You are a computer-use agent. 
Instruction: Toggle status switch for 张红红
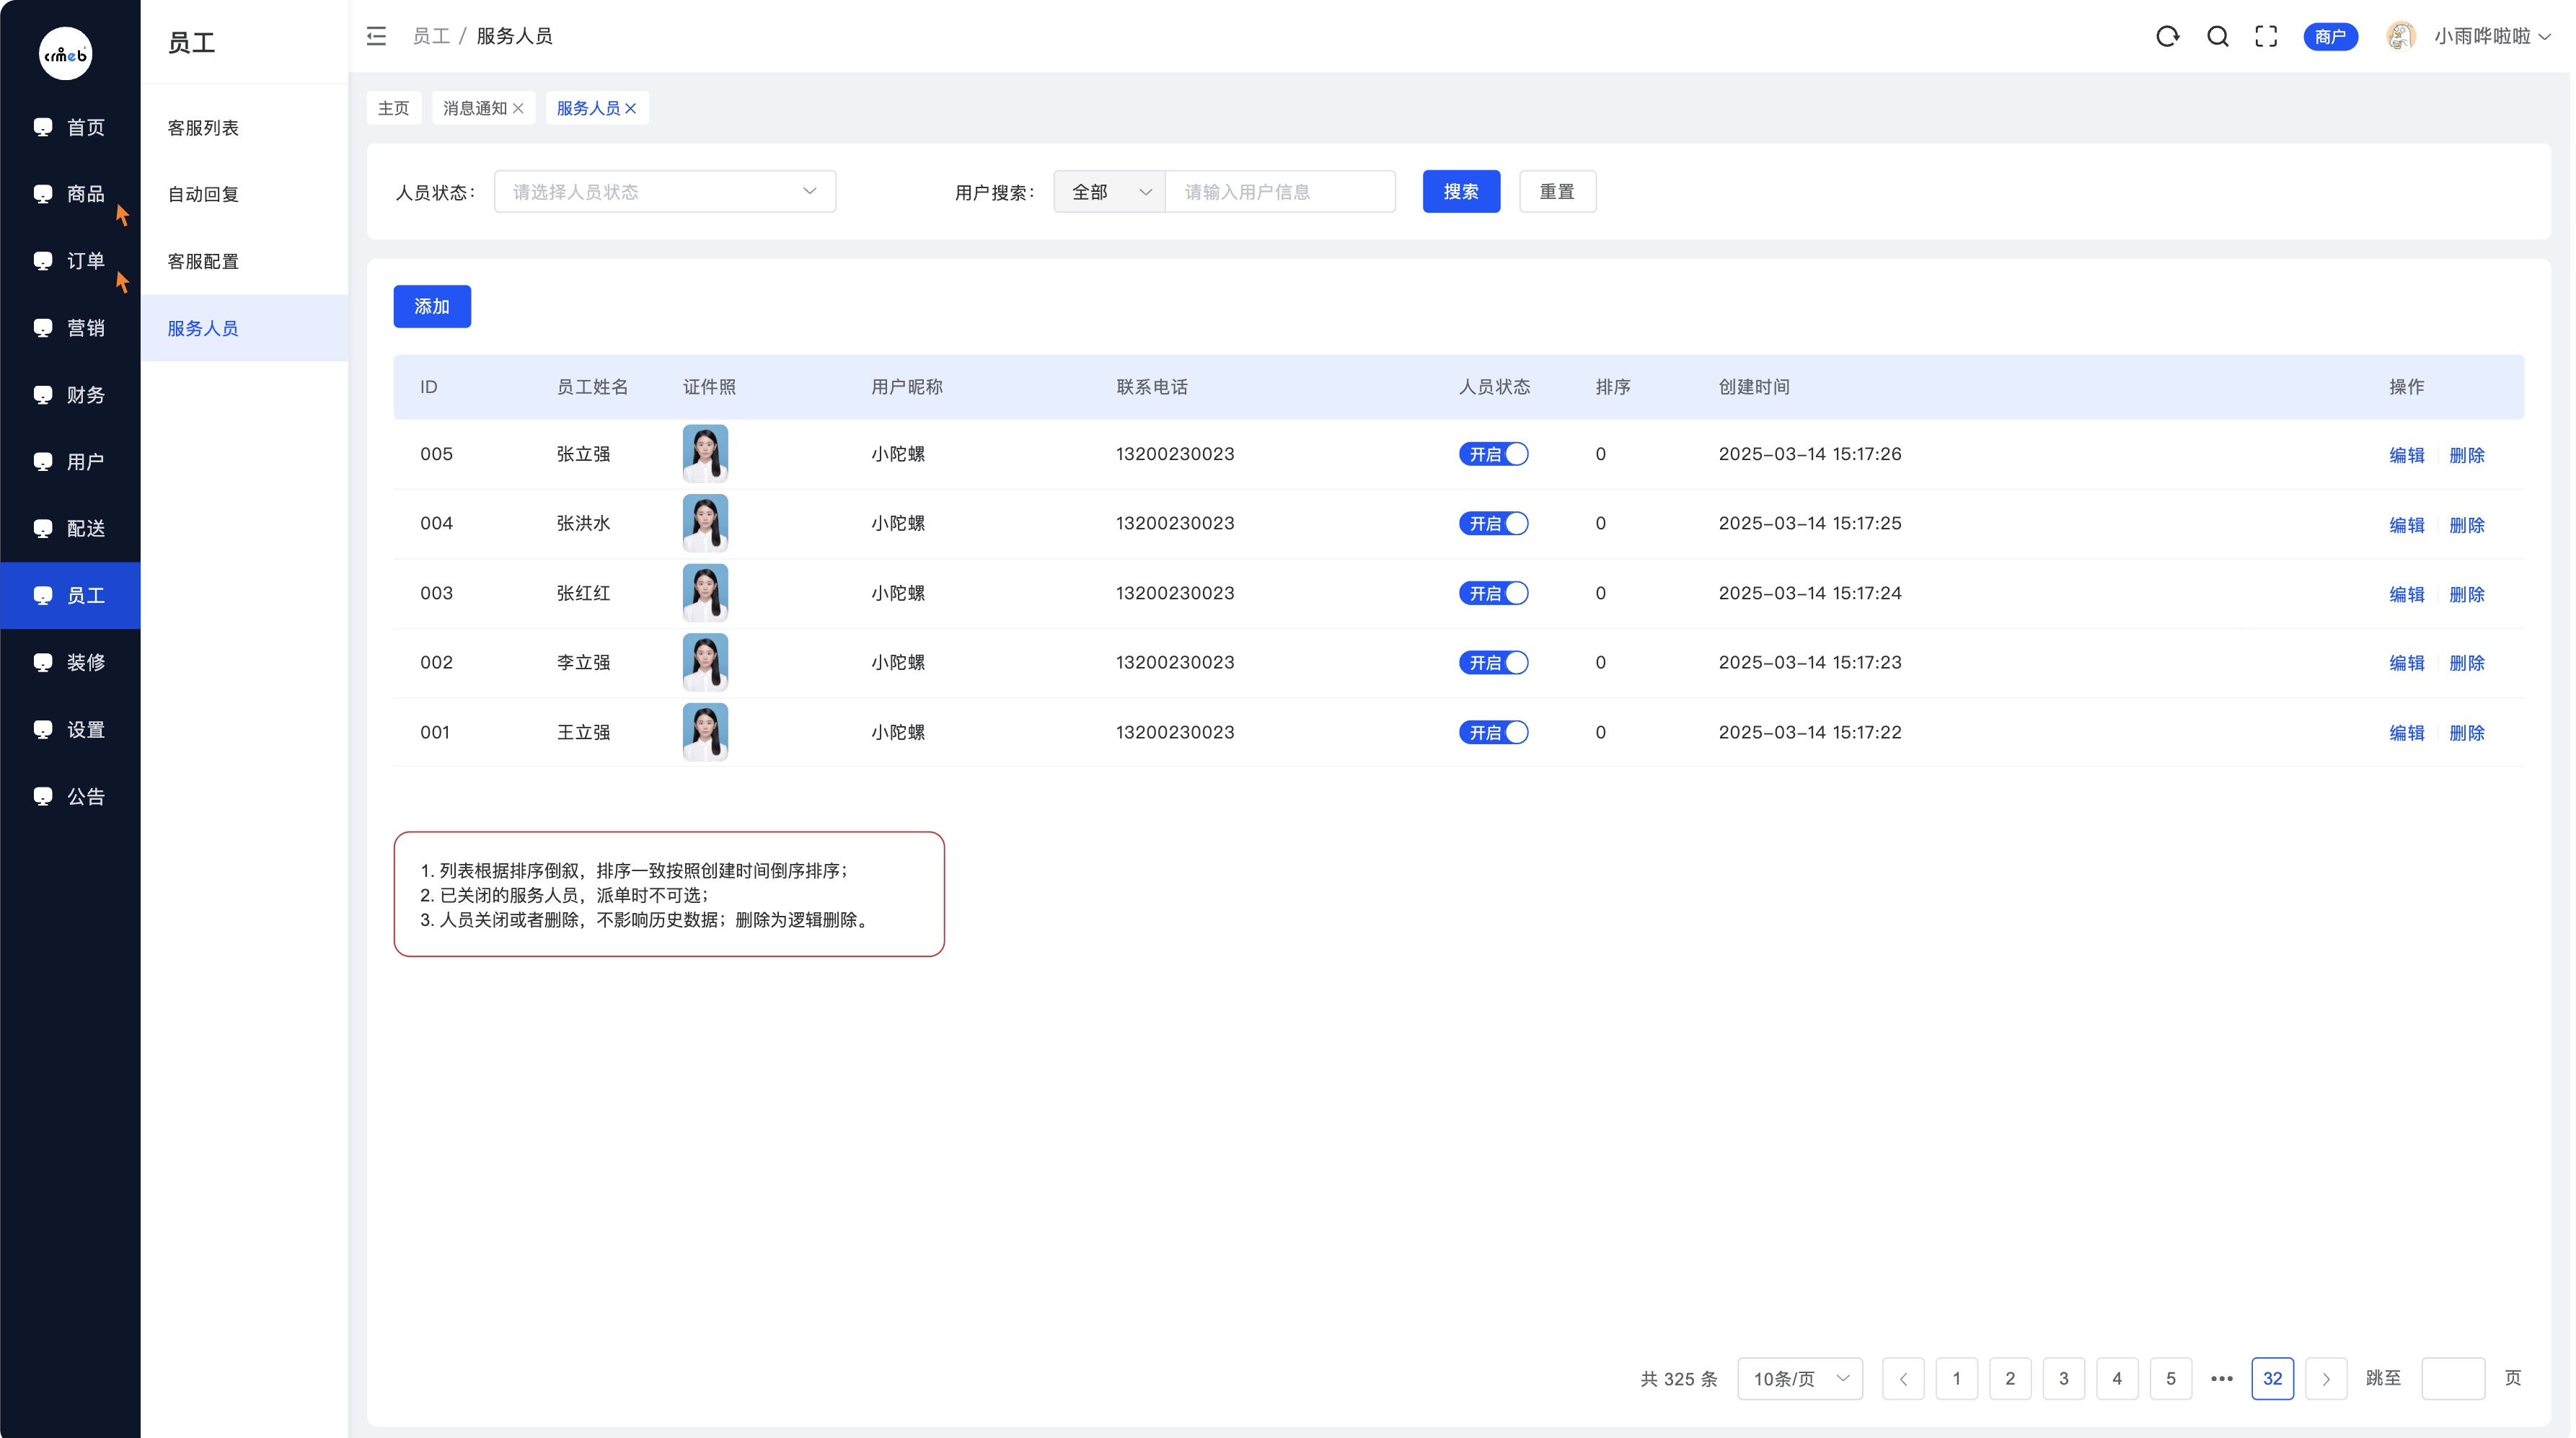point(1493,593)
